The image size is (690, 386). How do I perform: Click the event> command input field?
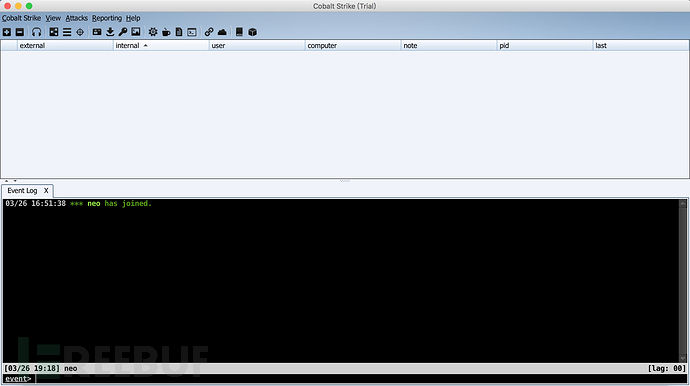click(361, 379)
